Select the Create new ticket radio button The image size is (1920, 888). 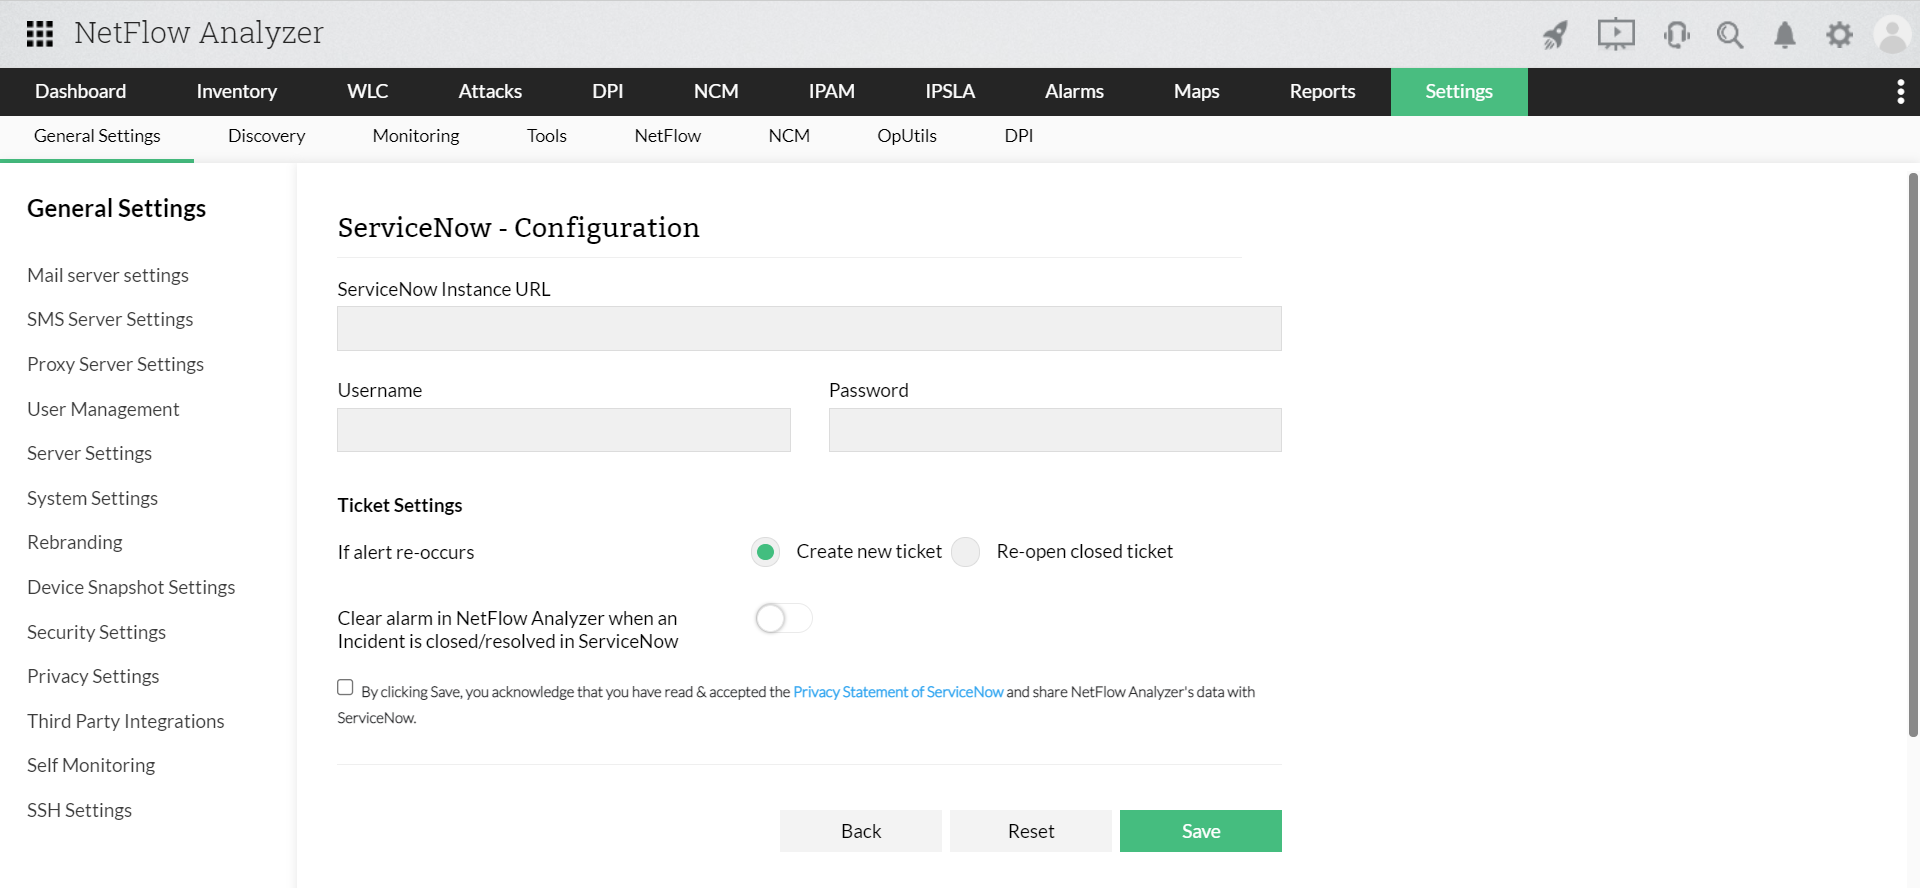point(766,552)
